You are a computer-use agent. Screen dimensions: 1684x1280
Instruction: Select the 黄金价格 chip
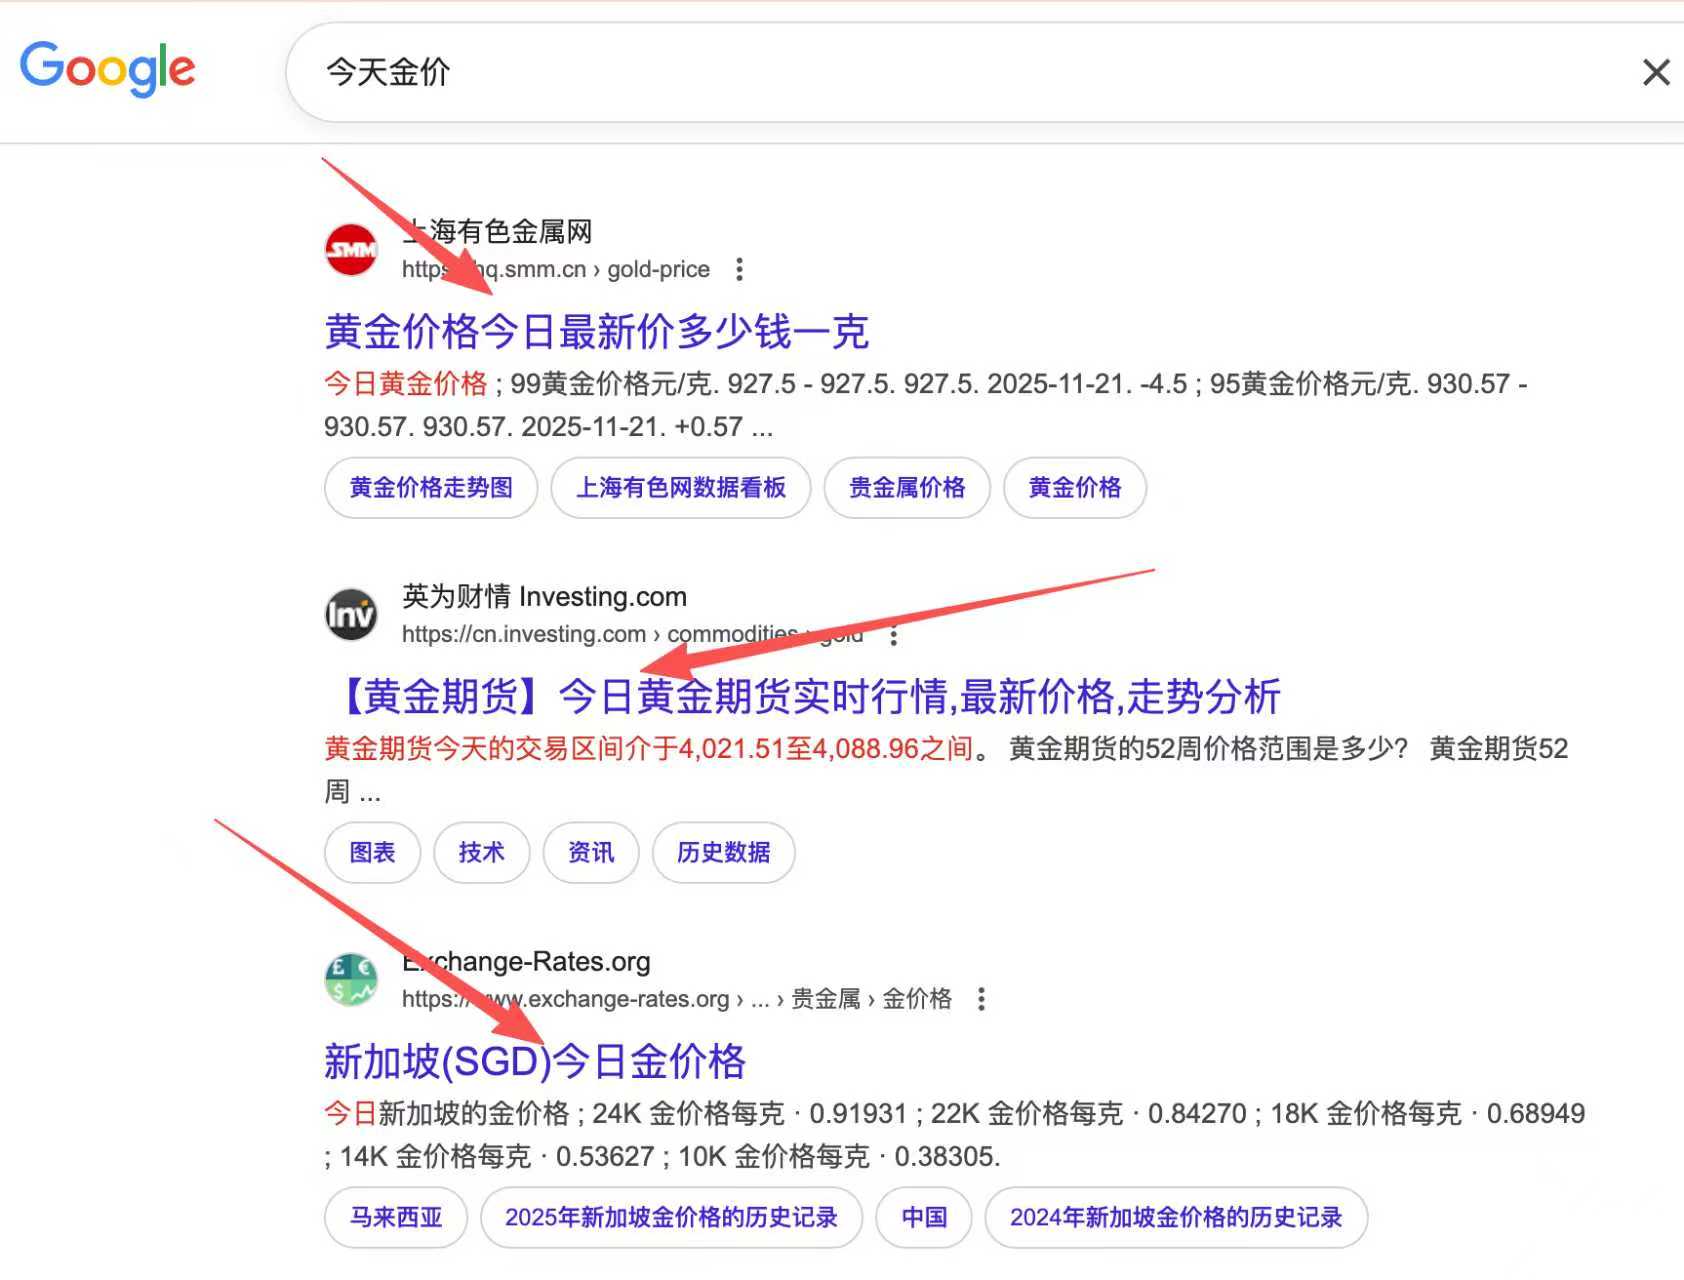click(x=1075, y=488)
